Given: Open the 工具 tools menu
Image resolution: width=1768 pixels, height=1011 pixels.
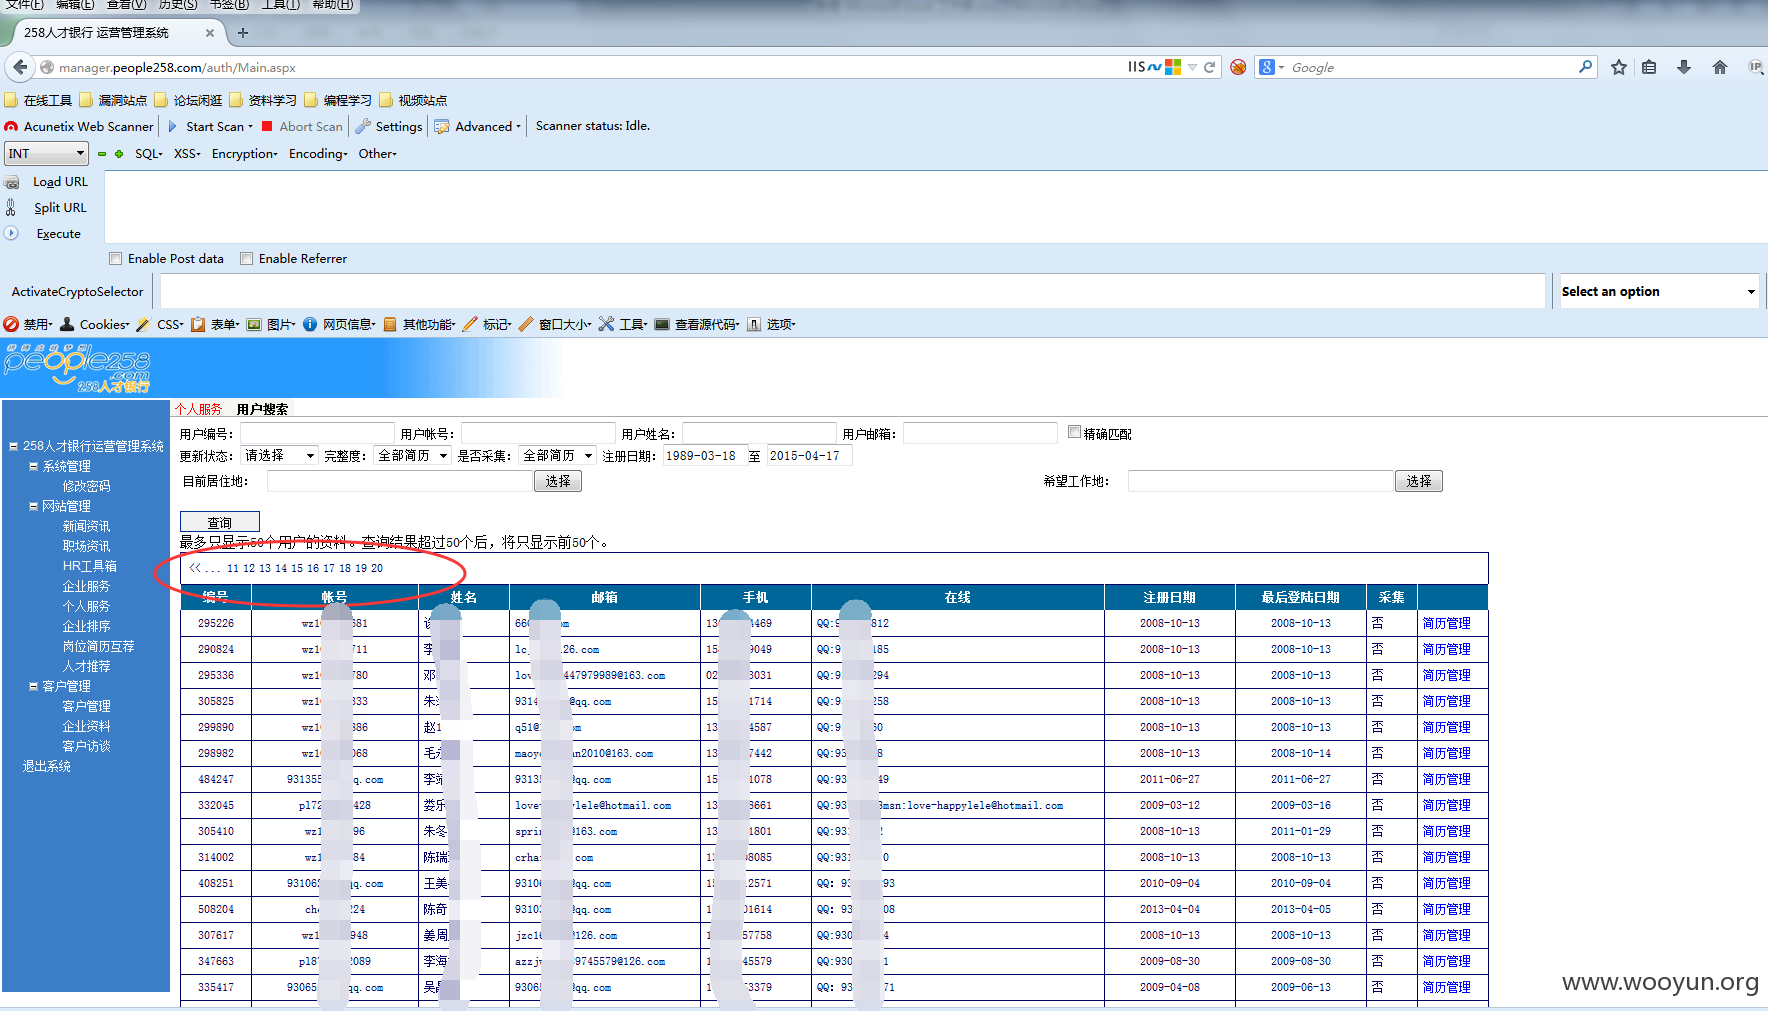Looking at the screenshot, I should click(x=623, y=324).
